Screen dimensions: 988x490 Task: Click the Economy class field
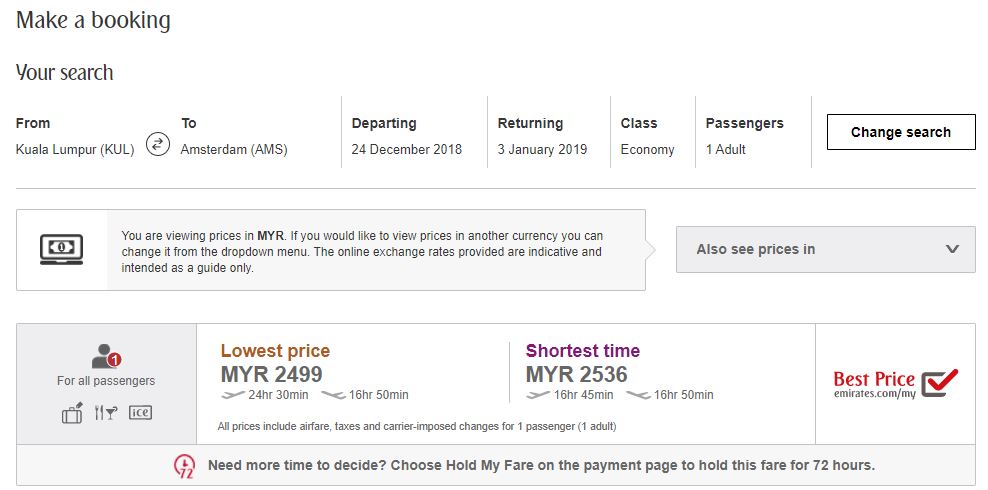coord(647,150)
